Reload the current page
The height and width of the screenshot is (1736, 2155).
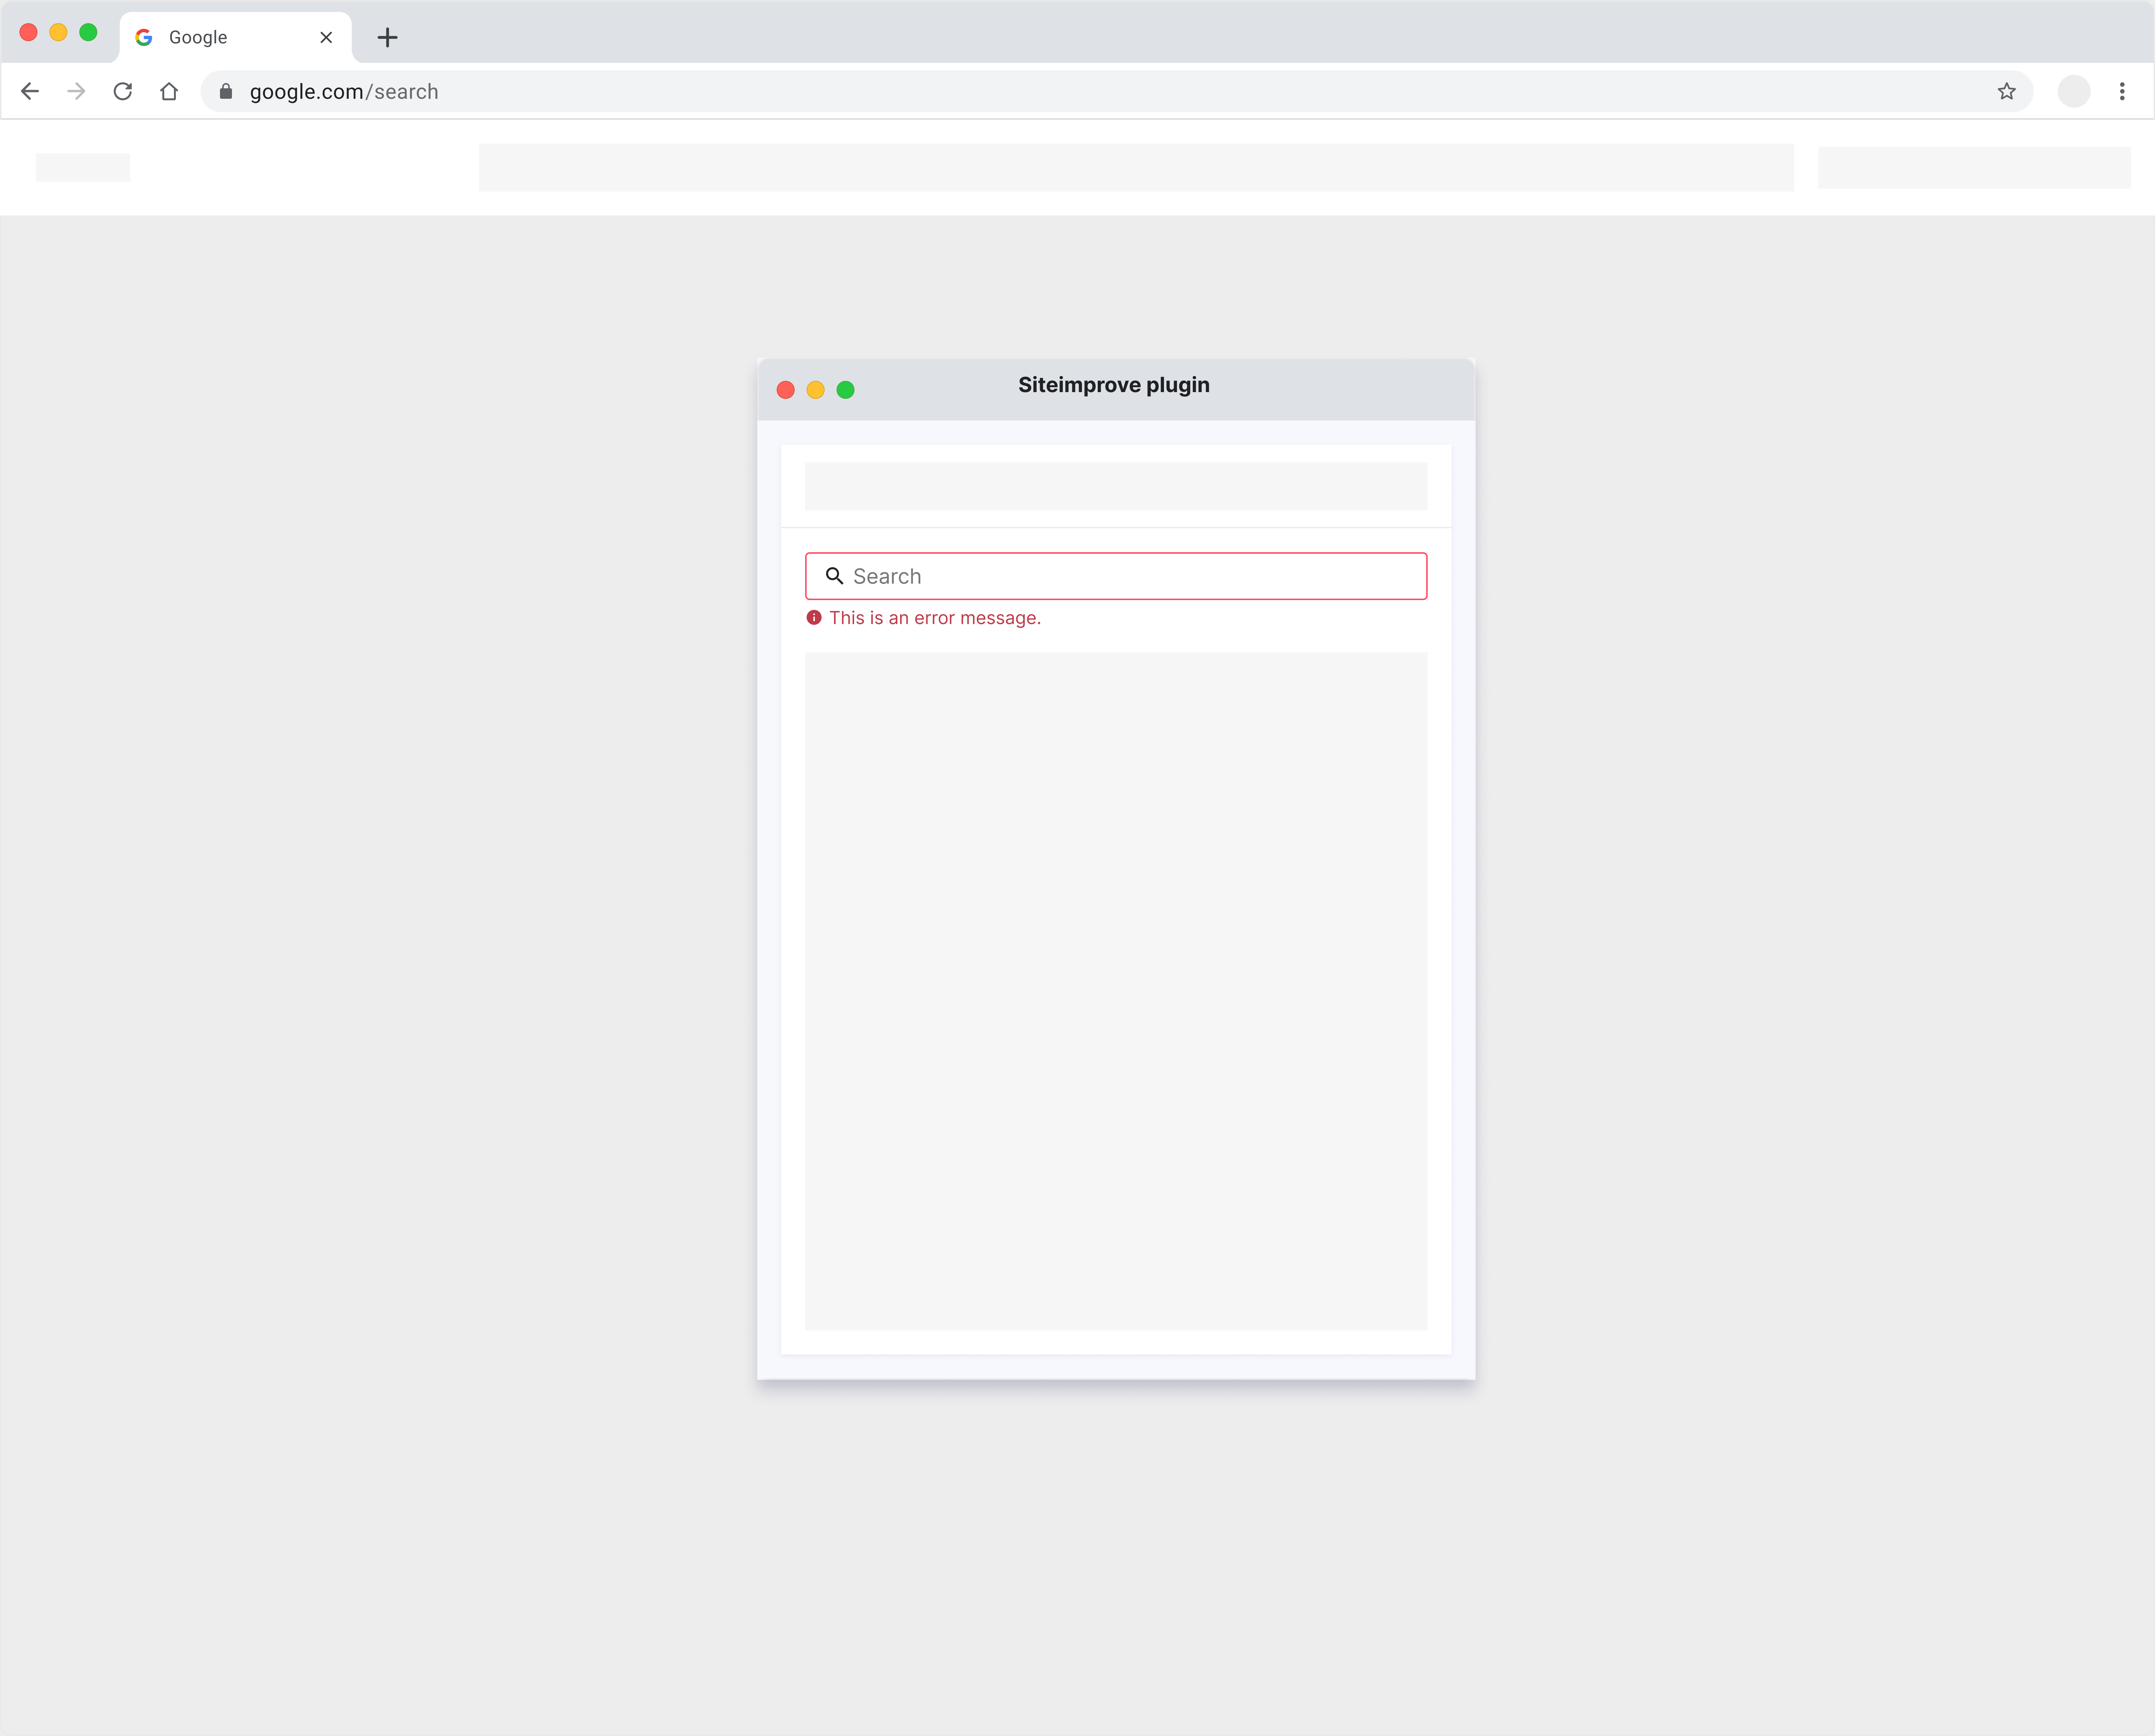tap(122, 91)
